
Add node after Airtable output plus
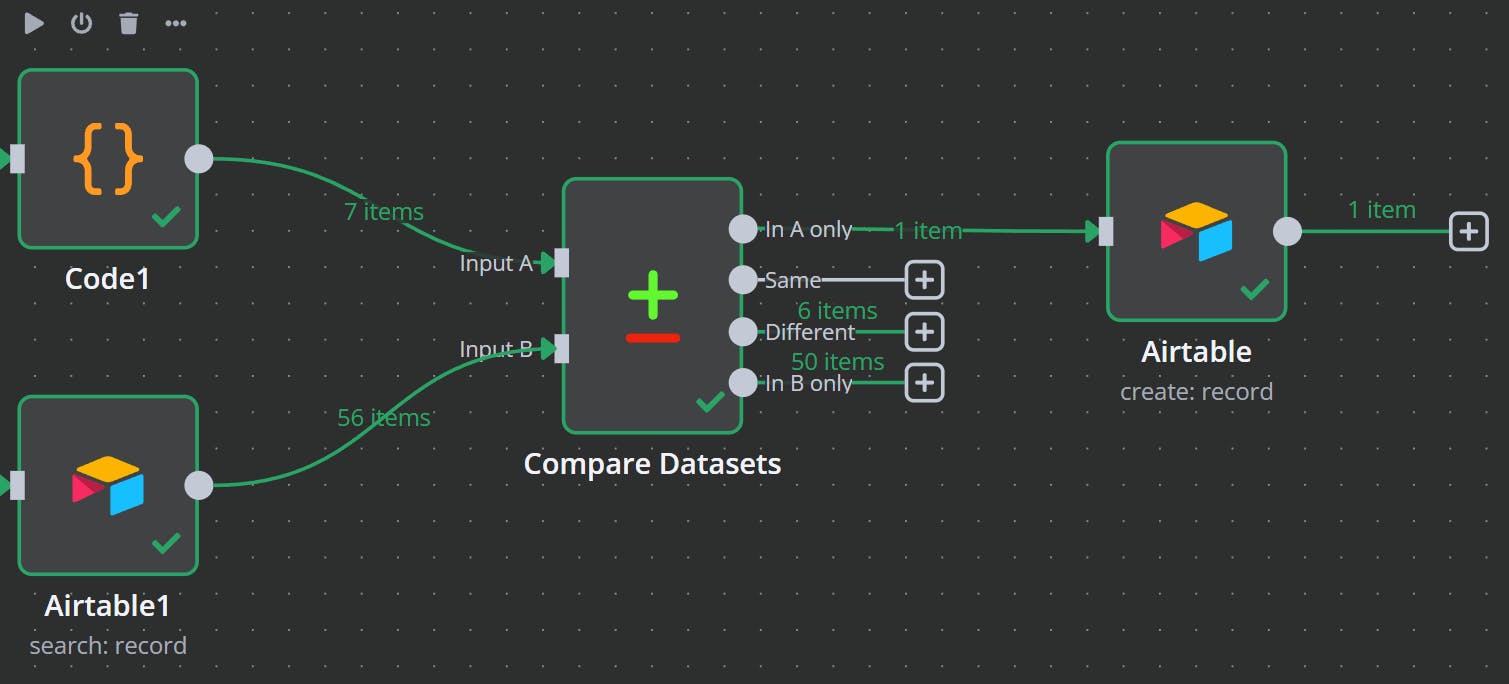[x=1468, y=231]
